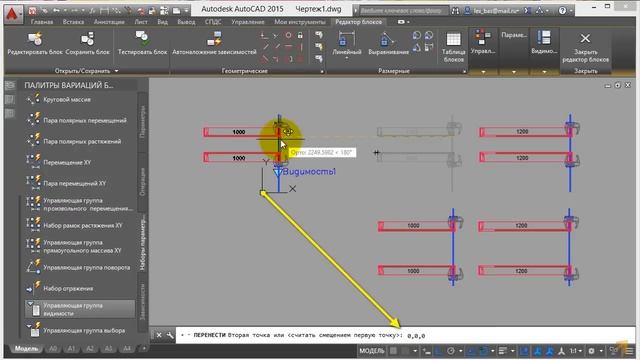This screenshot has width=640, height=360.
Task: Click the command line input area
Action: click(x=405, y=336)
